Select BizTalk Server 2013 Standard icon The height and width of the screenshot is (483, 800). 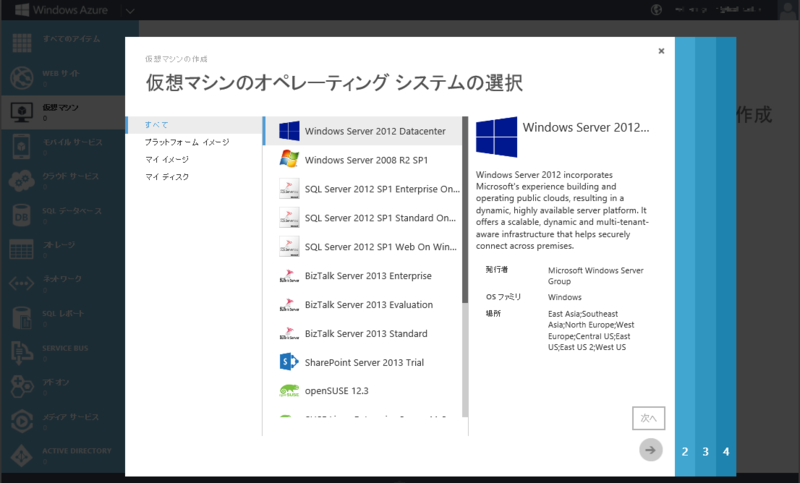pos(289,334)
